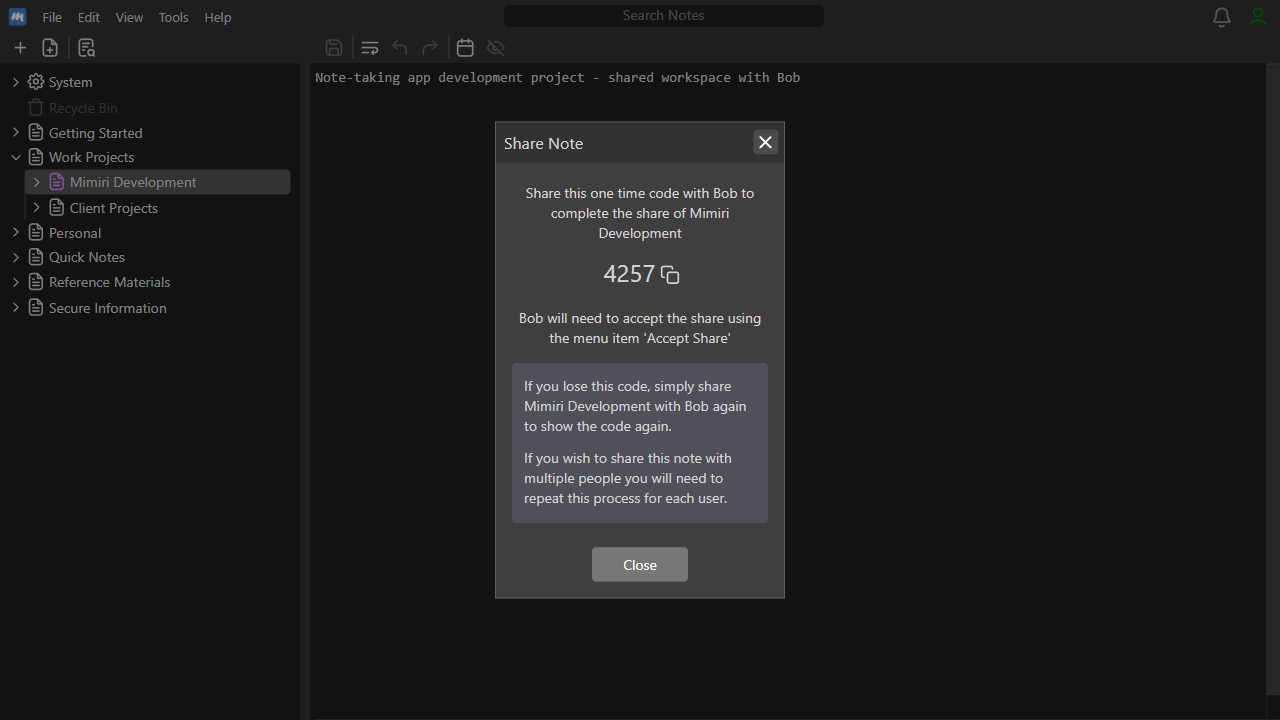Expand the Getting Started node
The image size is (1280, 720).
[x=16, y=132]
